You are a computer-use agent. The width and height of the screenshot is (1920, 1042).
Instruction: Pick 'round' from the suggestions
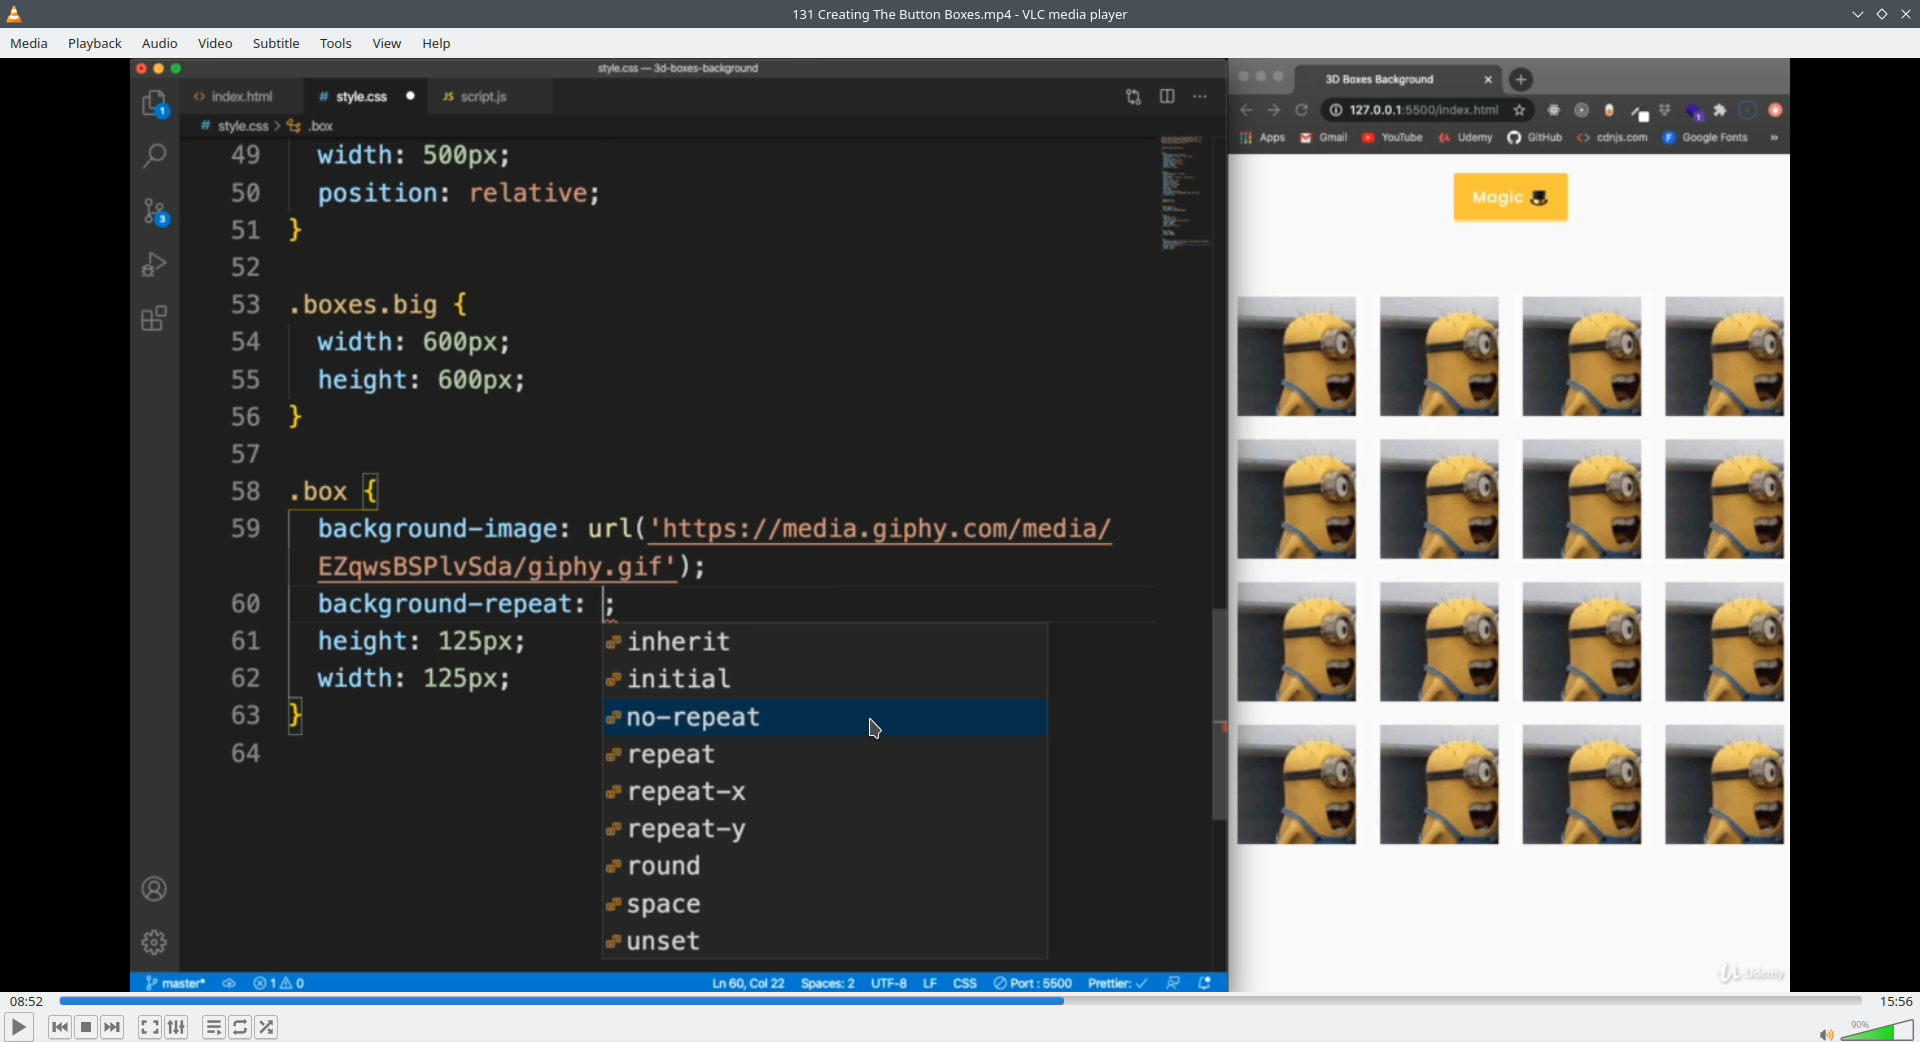[825, 866]
